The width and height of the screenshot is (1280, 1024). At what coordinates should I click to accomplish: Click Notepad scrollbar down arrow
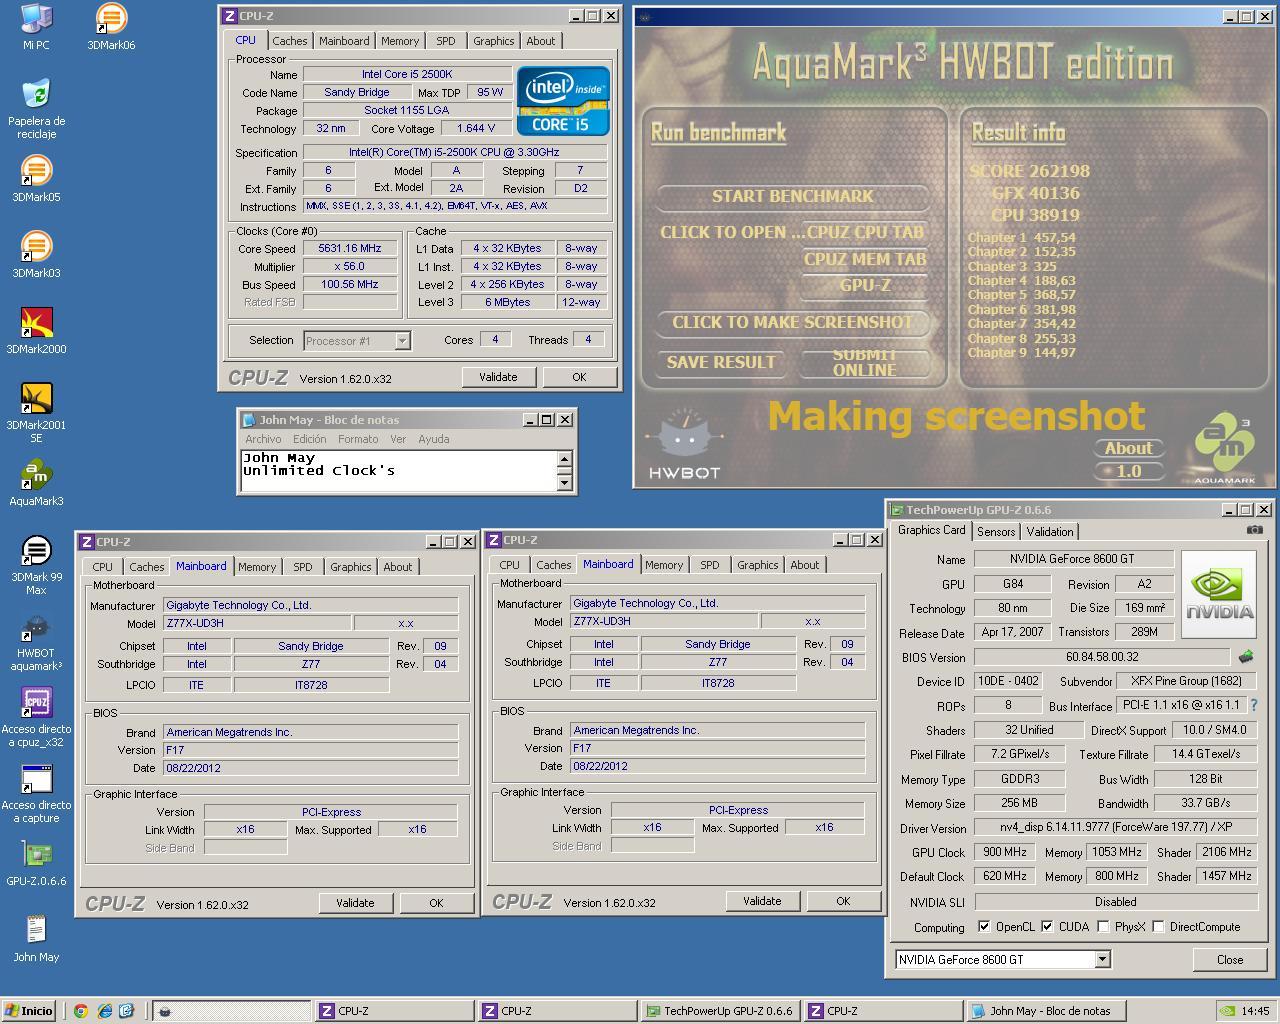point(565,483)
